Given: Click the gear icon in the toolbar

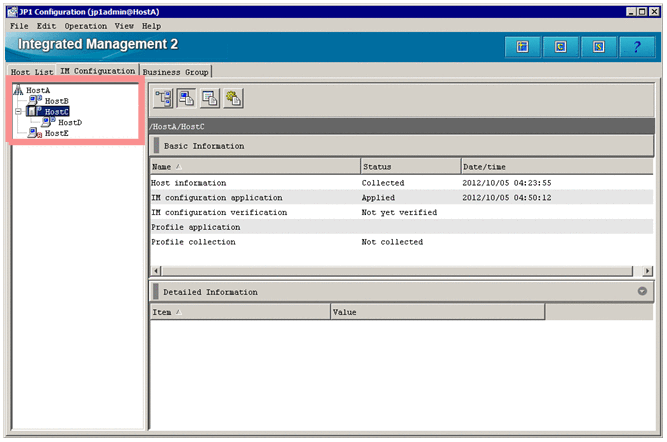Looking at the screenshot, I should tap(232, 98).
